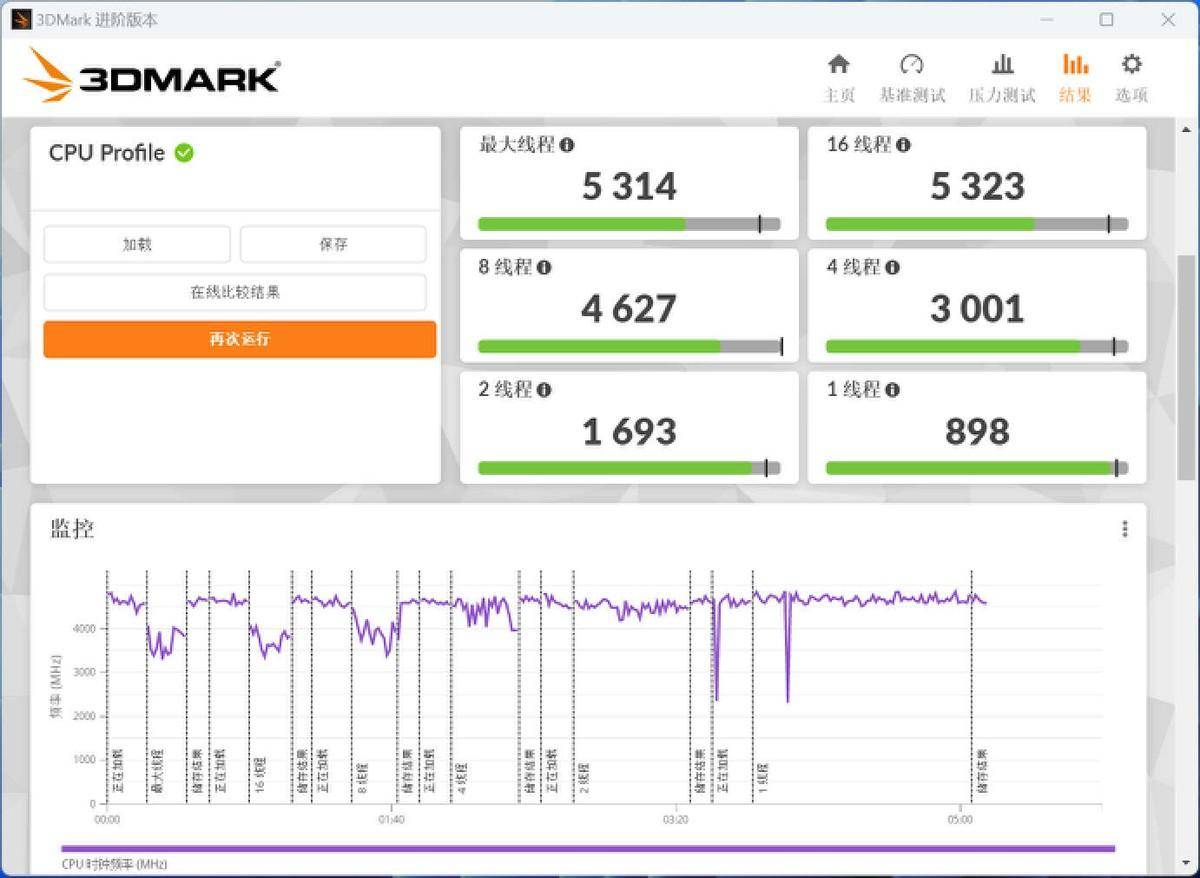The height and width of the screenshot is (878, 1200).
Task: Switch to the 结果 results tab
Action: 1075,78
